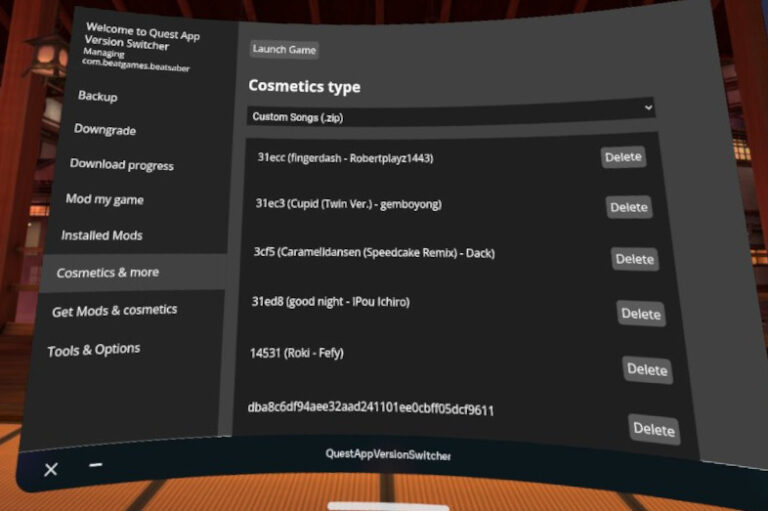The image size is (768, 511).
Task: Open the Backup section
Action: tap(98, 96)
